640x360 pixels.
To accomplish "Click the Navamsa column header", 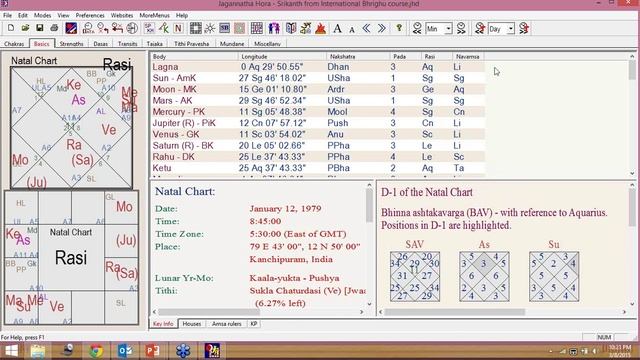I will click(x=468, y=56).
